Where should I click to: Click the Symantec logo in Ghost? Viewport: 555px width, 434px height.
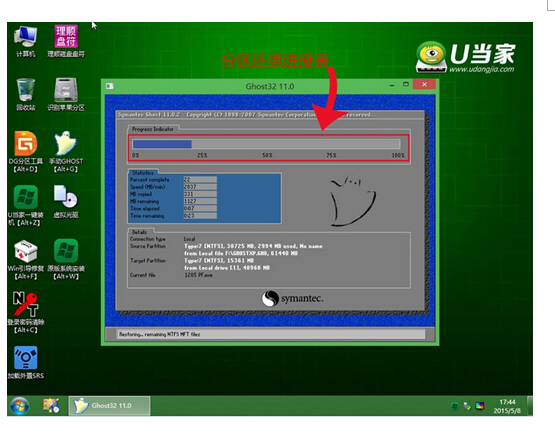(292, 298)
